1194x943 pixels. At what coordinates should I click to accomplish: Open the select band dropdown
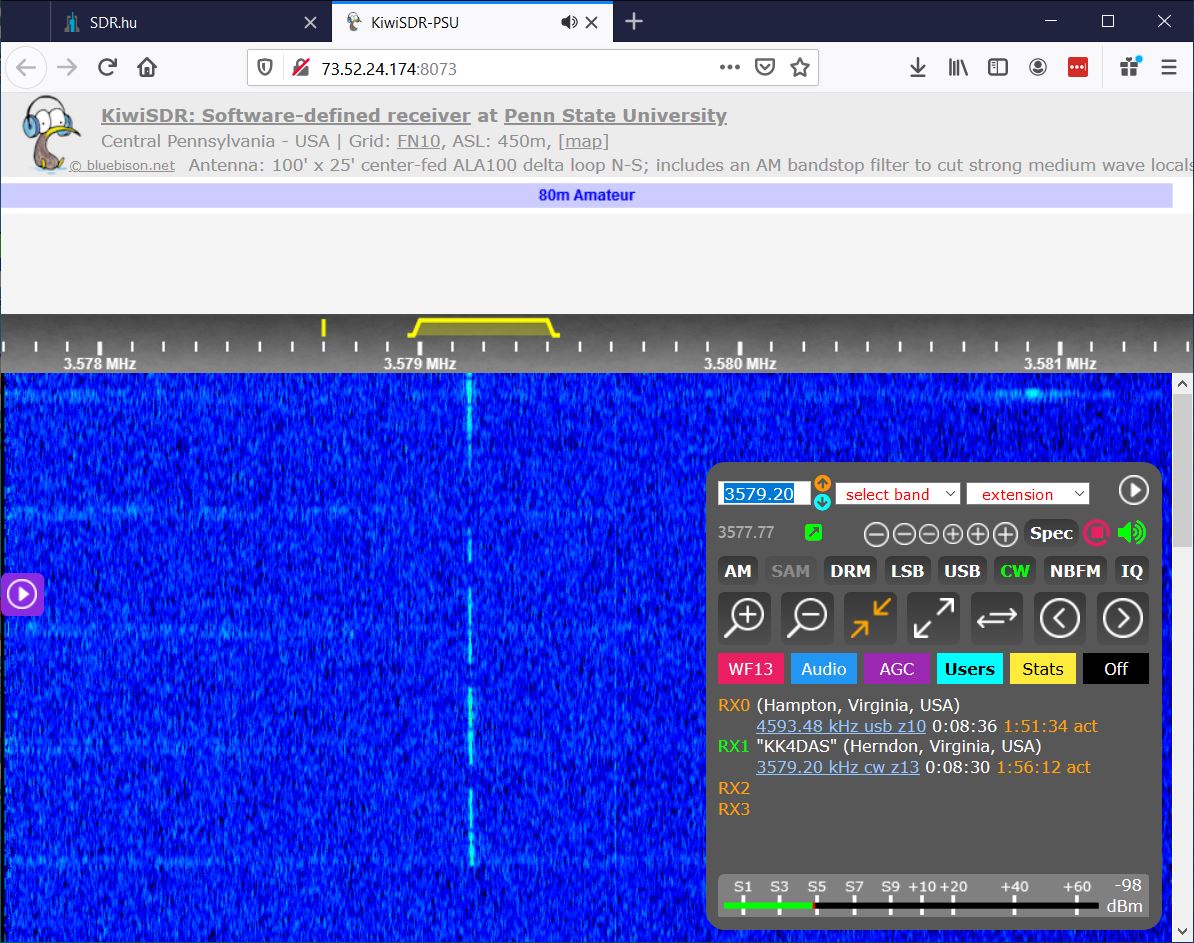897,493
